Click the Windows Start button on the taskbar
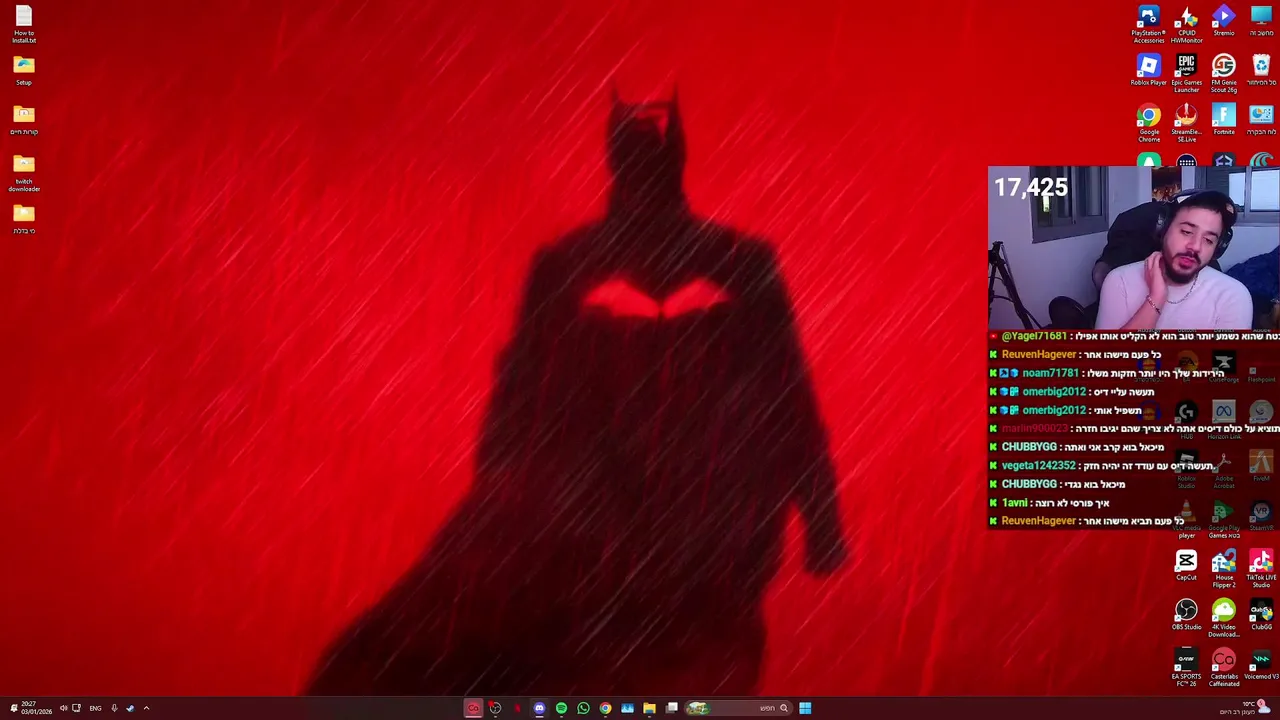 pyautogui.click(x=805, y=708)
